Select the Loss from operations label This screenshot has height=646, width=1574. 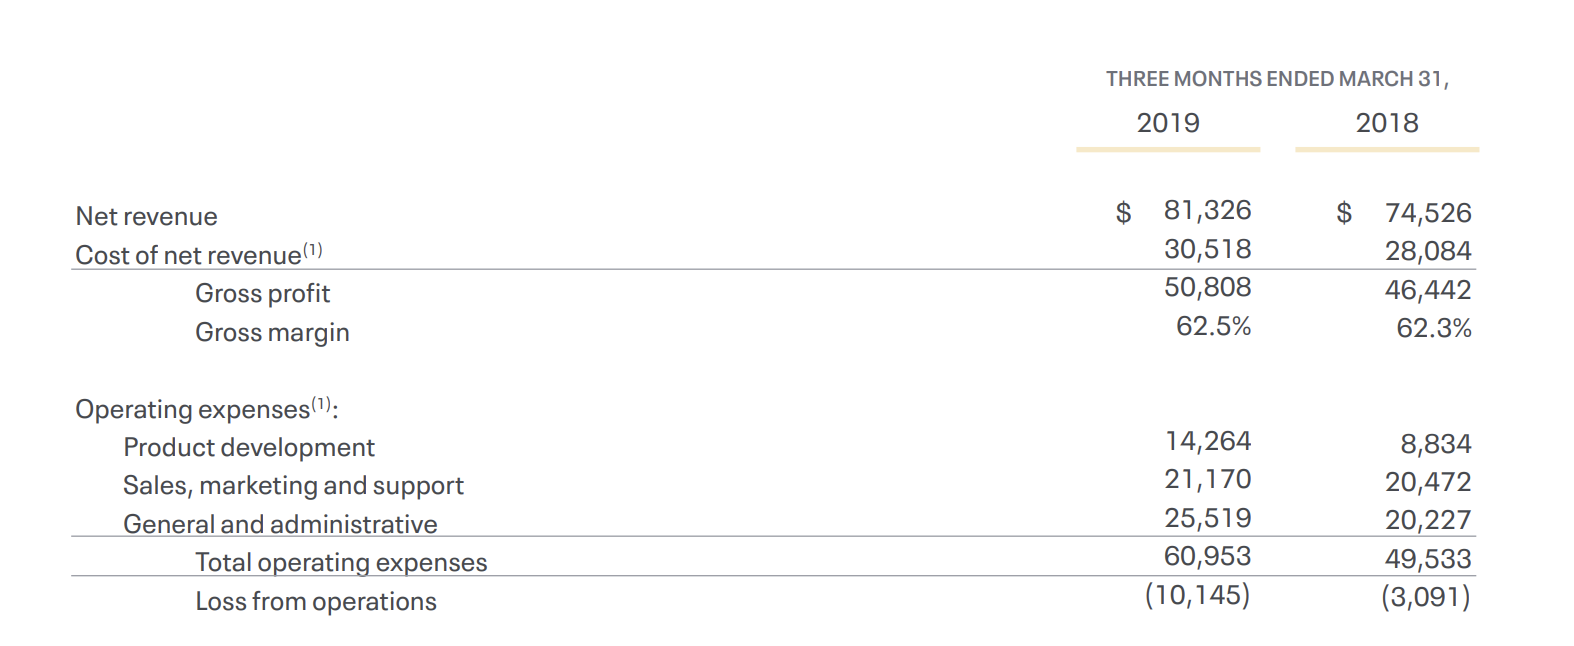pyautogui.click(x=316, y=601)
